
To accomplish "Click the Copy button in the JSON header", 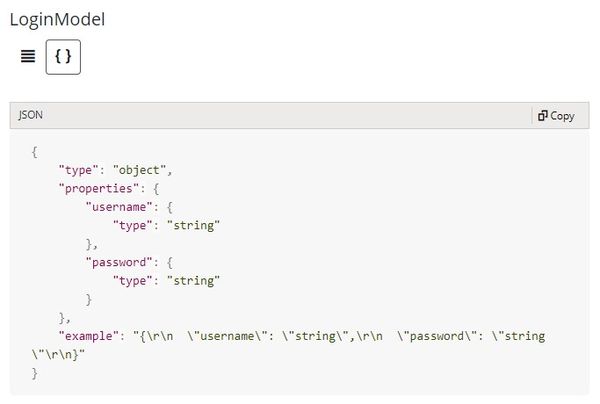I will pyautogui.click(x=556, y=116).
